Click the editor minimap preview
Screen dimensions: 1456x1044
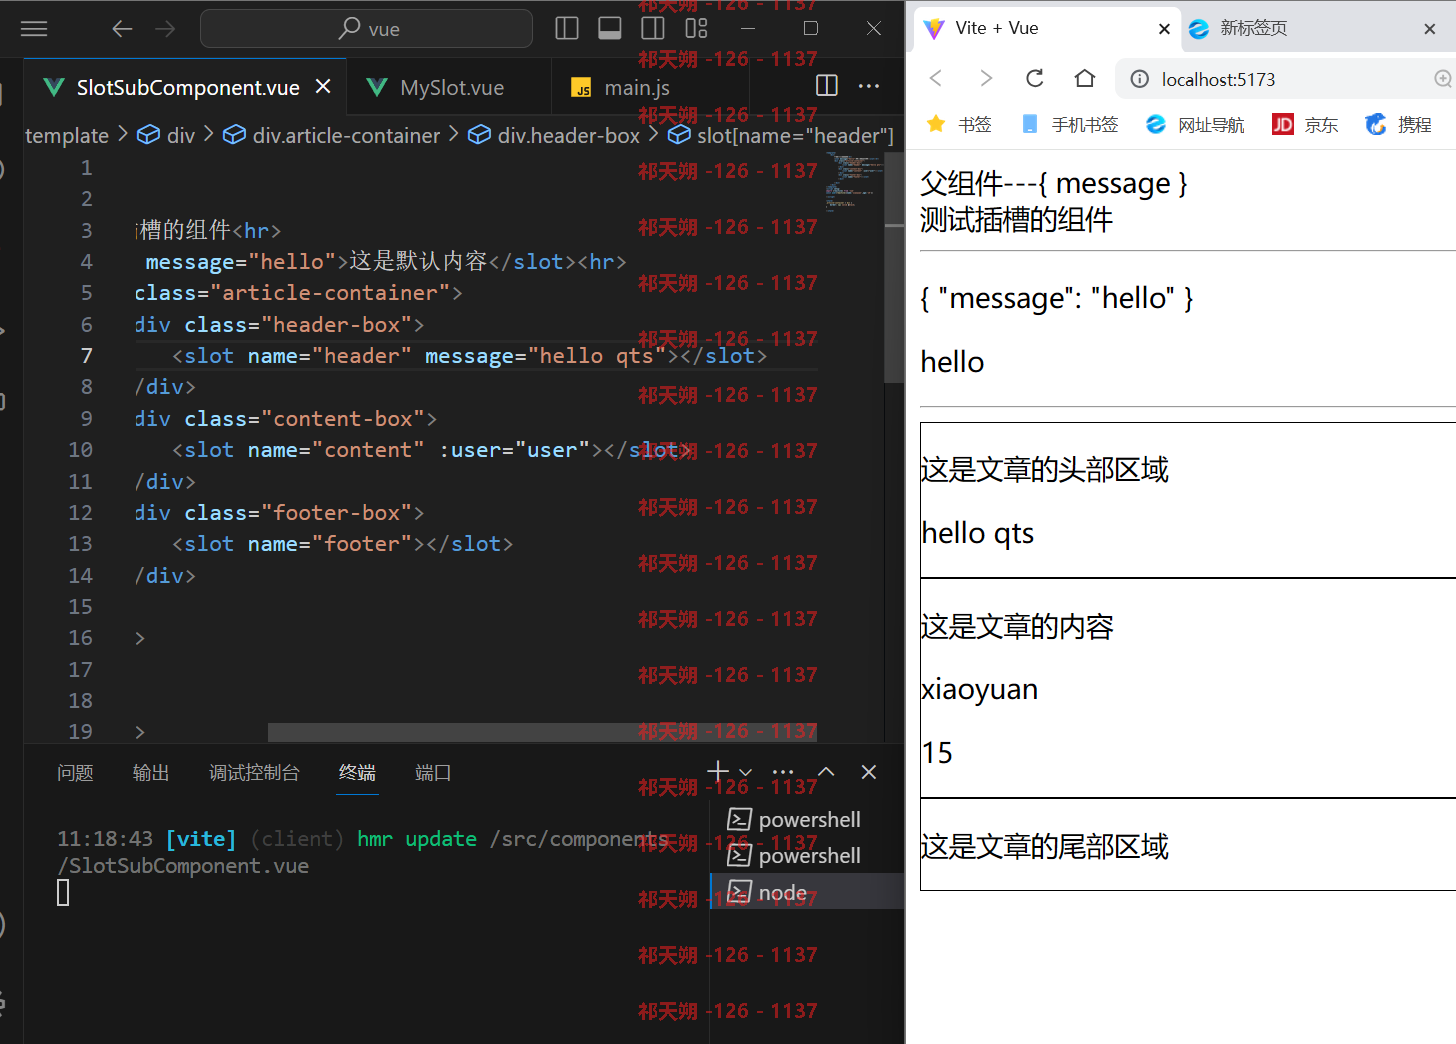(853, 182)
